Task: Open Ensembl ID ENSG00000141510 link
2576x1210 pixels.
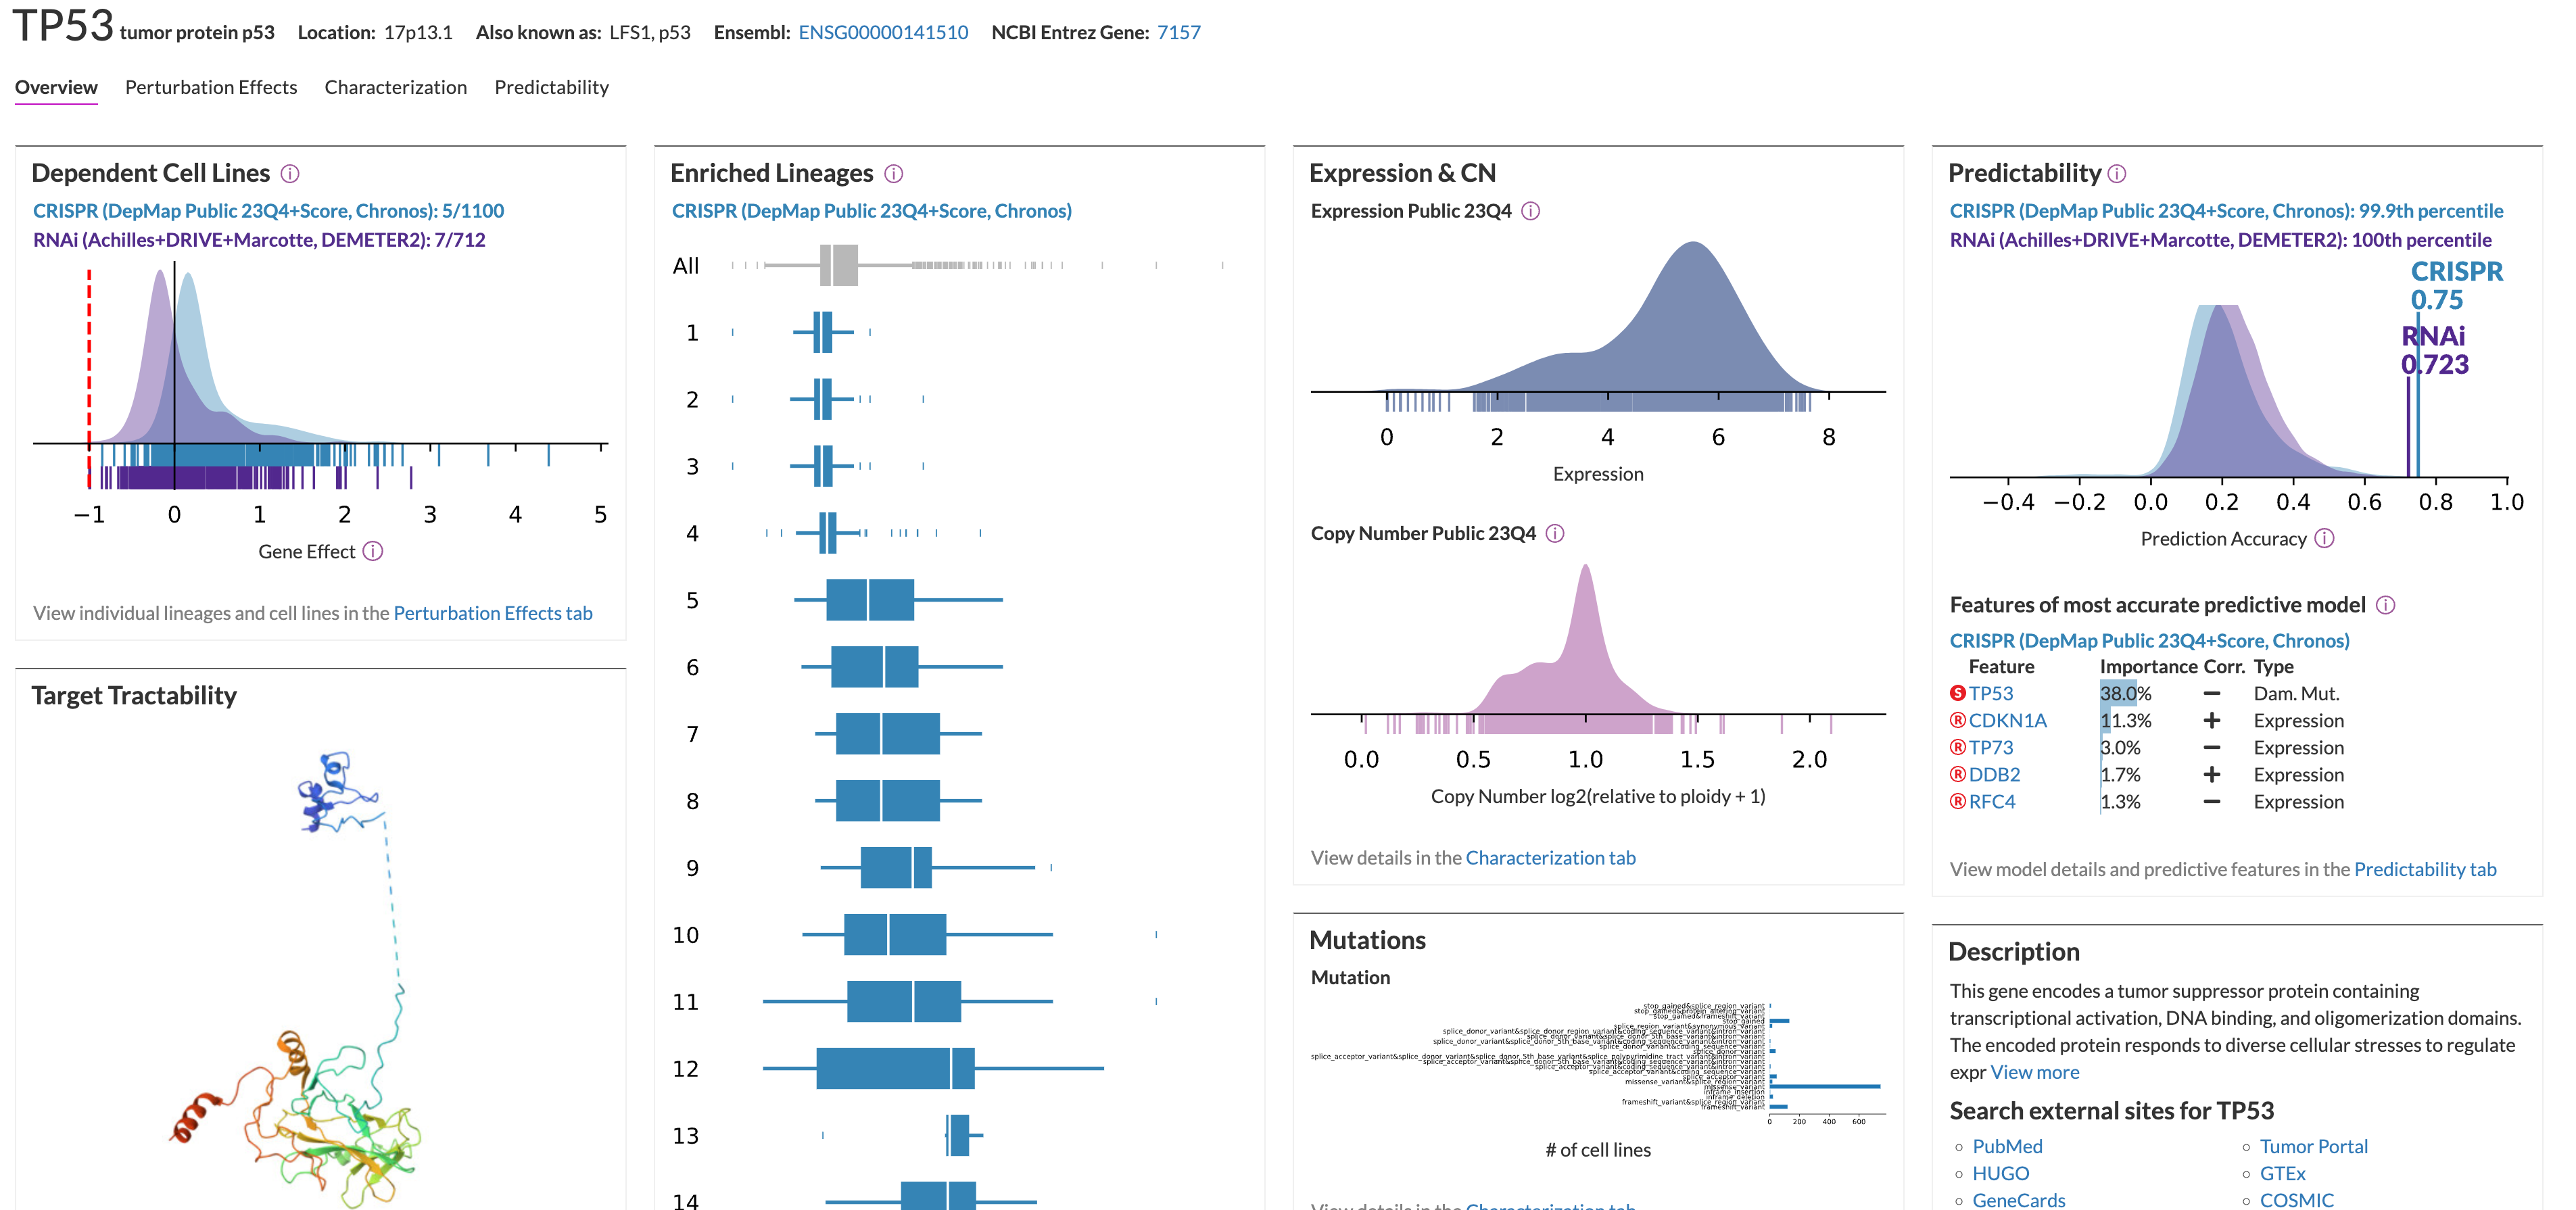Action: click(882, 32)
